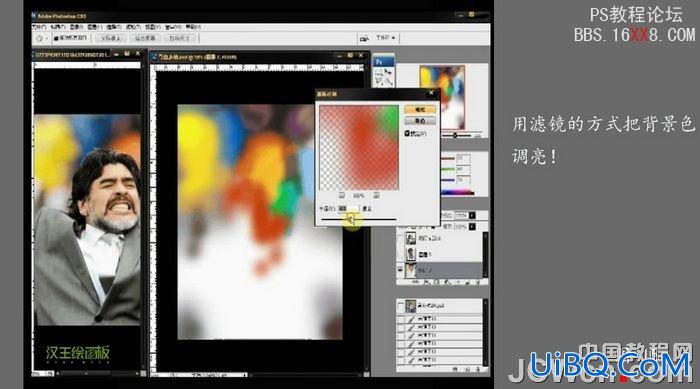
Task: Toggle the Preview checkbox in the dialog
Action: pyautogui.click(x=407, y=134)
